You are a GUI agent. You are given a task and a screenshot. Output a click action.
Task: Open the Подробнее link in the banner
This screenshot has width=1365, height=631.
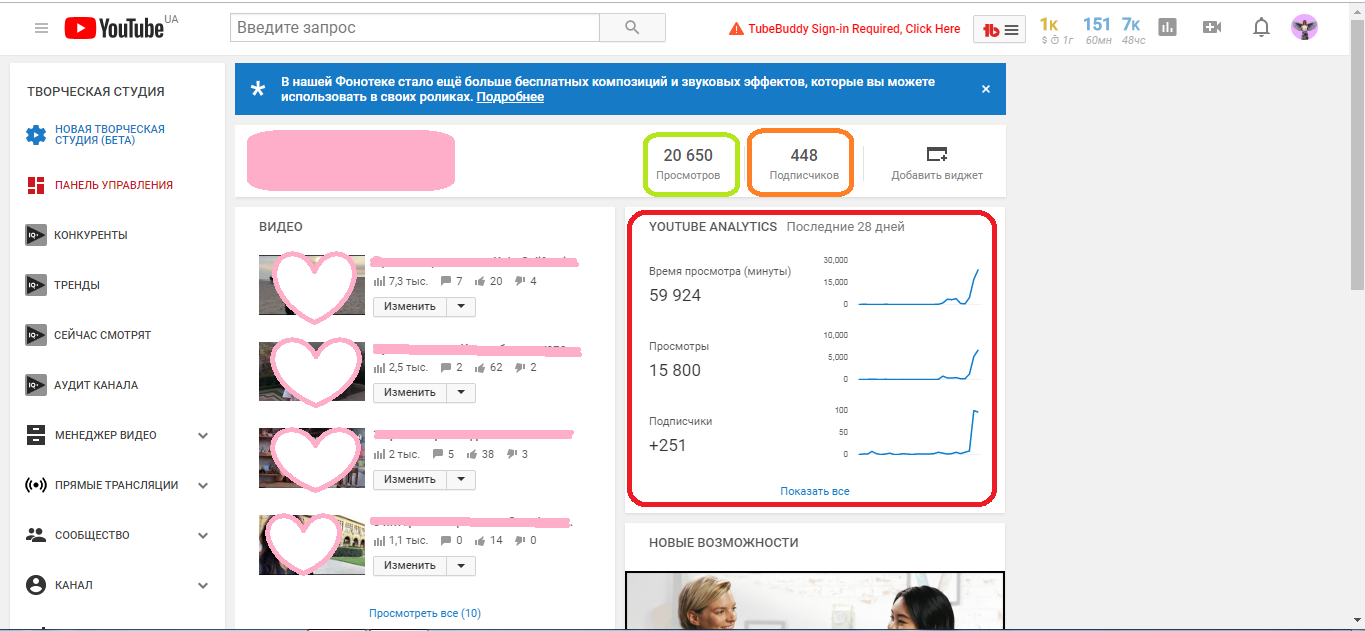(510, 97)
